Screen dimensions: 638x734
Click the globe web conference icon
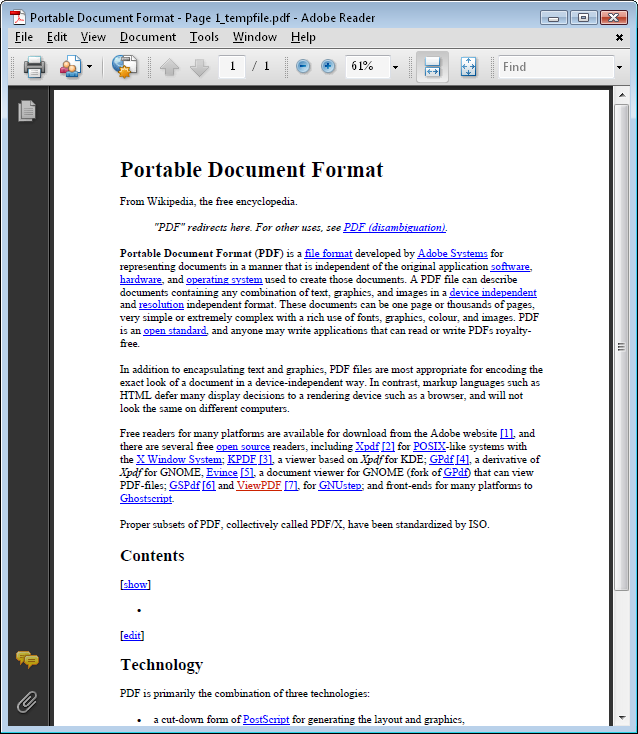[124, 67]
